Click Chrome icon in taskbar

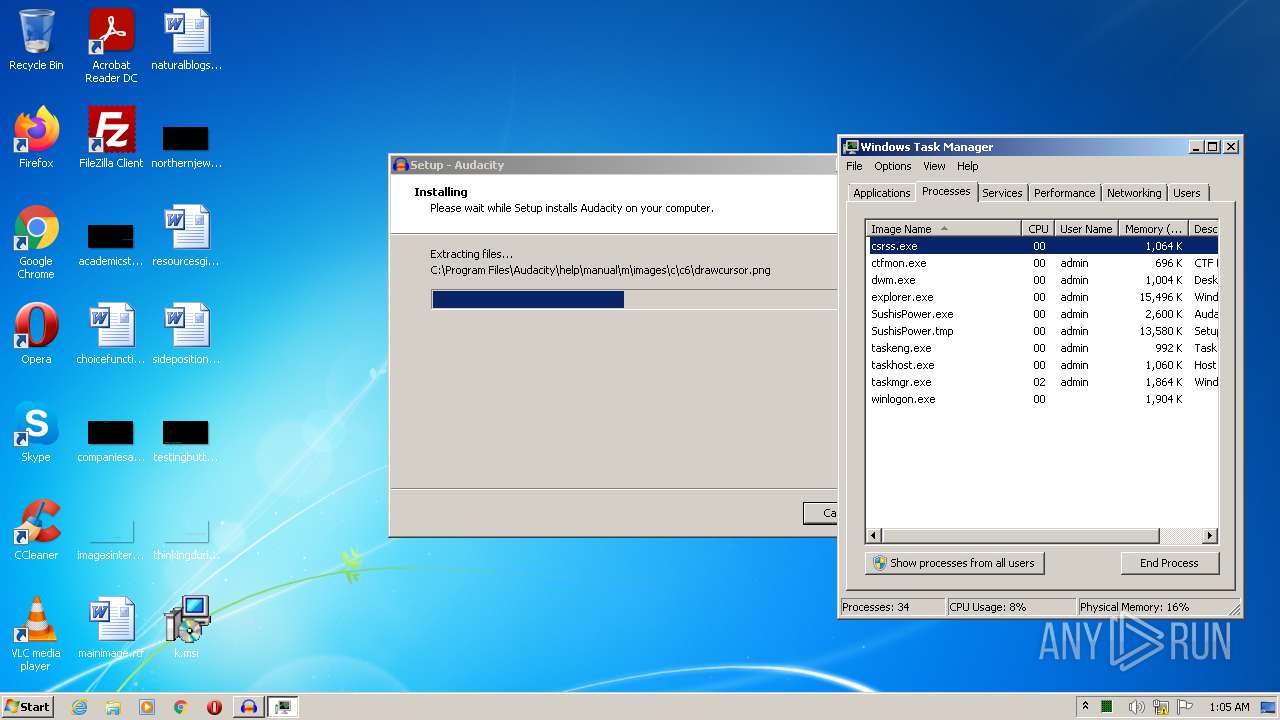pos(181,707)
